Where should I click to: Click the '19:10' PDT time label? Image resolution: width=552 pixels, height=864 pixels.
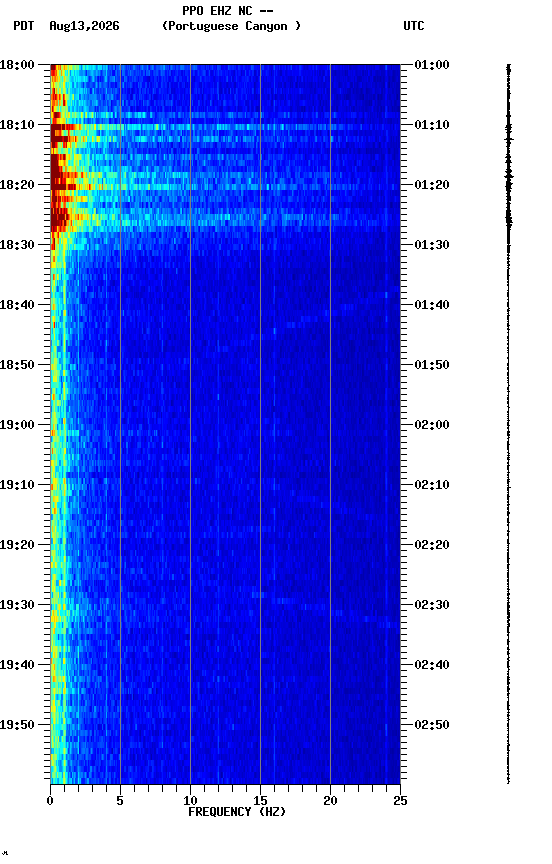click(x=17, y=485)
